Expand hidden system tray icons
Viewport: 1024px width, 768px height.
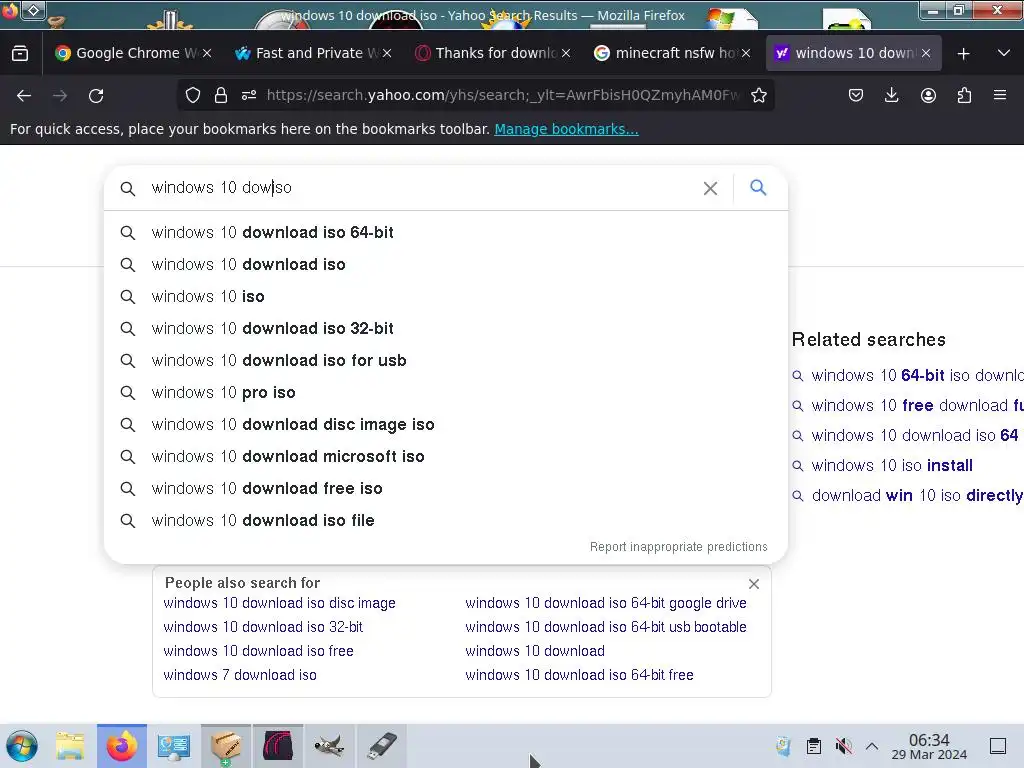pyautogui.click(x=871, y=745)
